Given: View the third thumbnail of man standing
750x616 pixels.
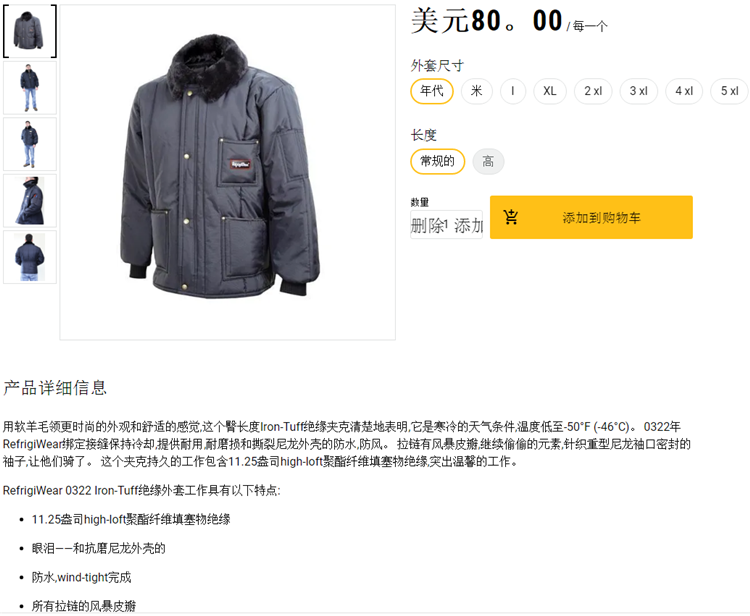Looking at the screenshot, I should pyautogui.click(x=30, y=144).
